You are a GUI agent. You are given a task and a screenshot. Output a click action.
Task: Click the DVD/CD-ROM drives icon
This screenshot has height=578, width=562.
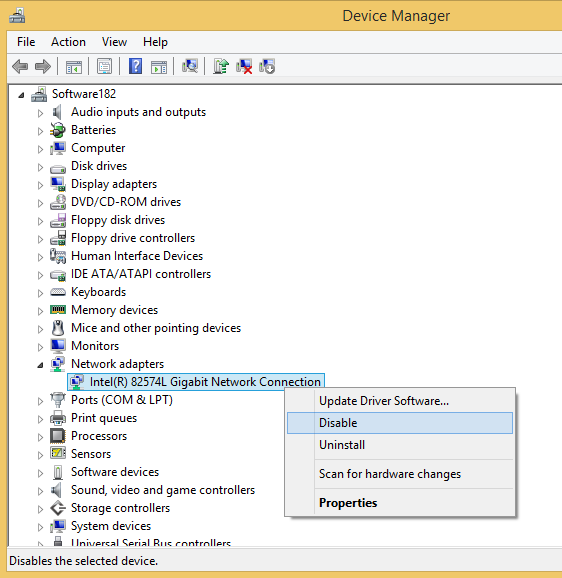[58, 202]
